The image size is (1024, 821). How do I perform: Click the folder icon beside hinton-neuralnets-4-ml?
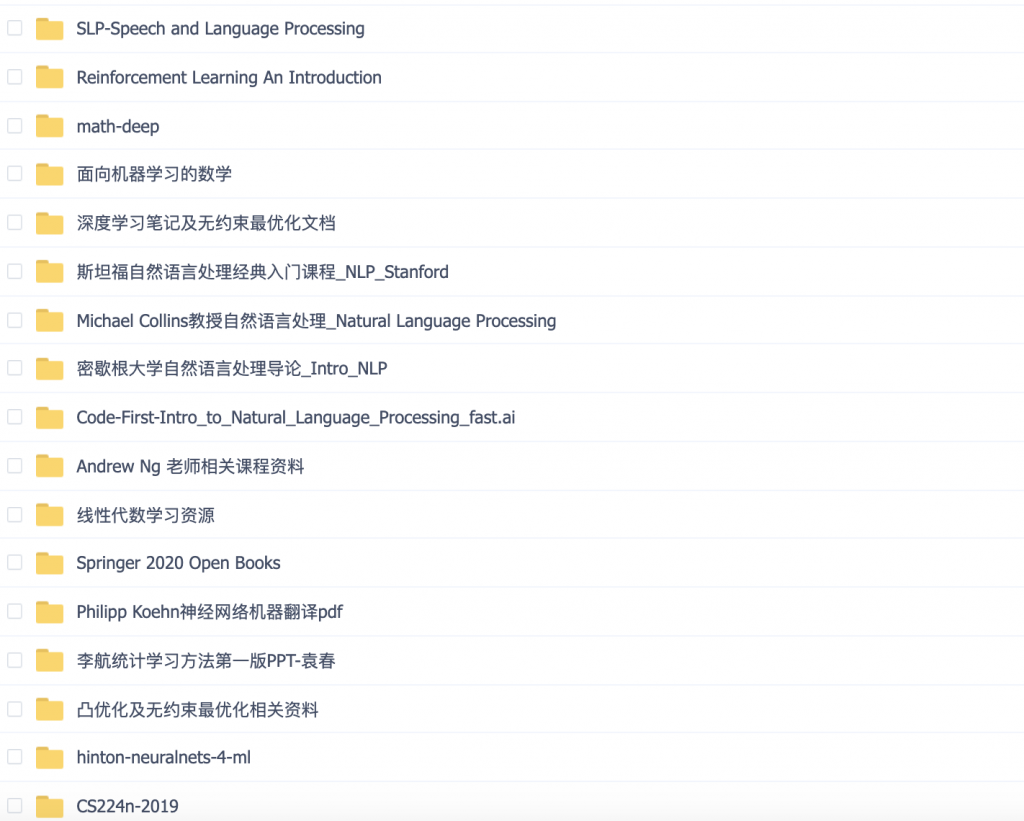(49, 758)
